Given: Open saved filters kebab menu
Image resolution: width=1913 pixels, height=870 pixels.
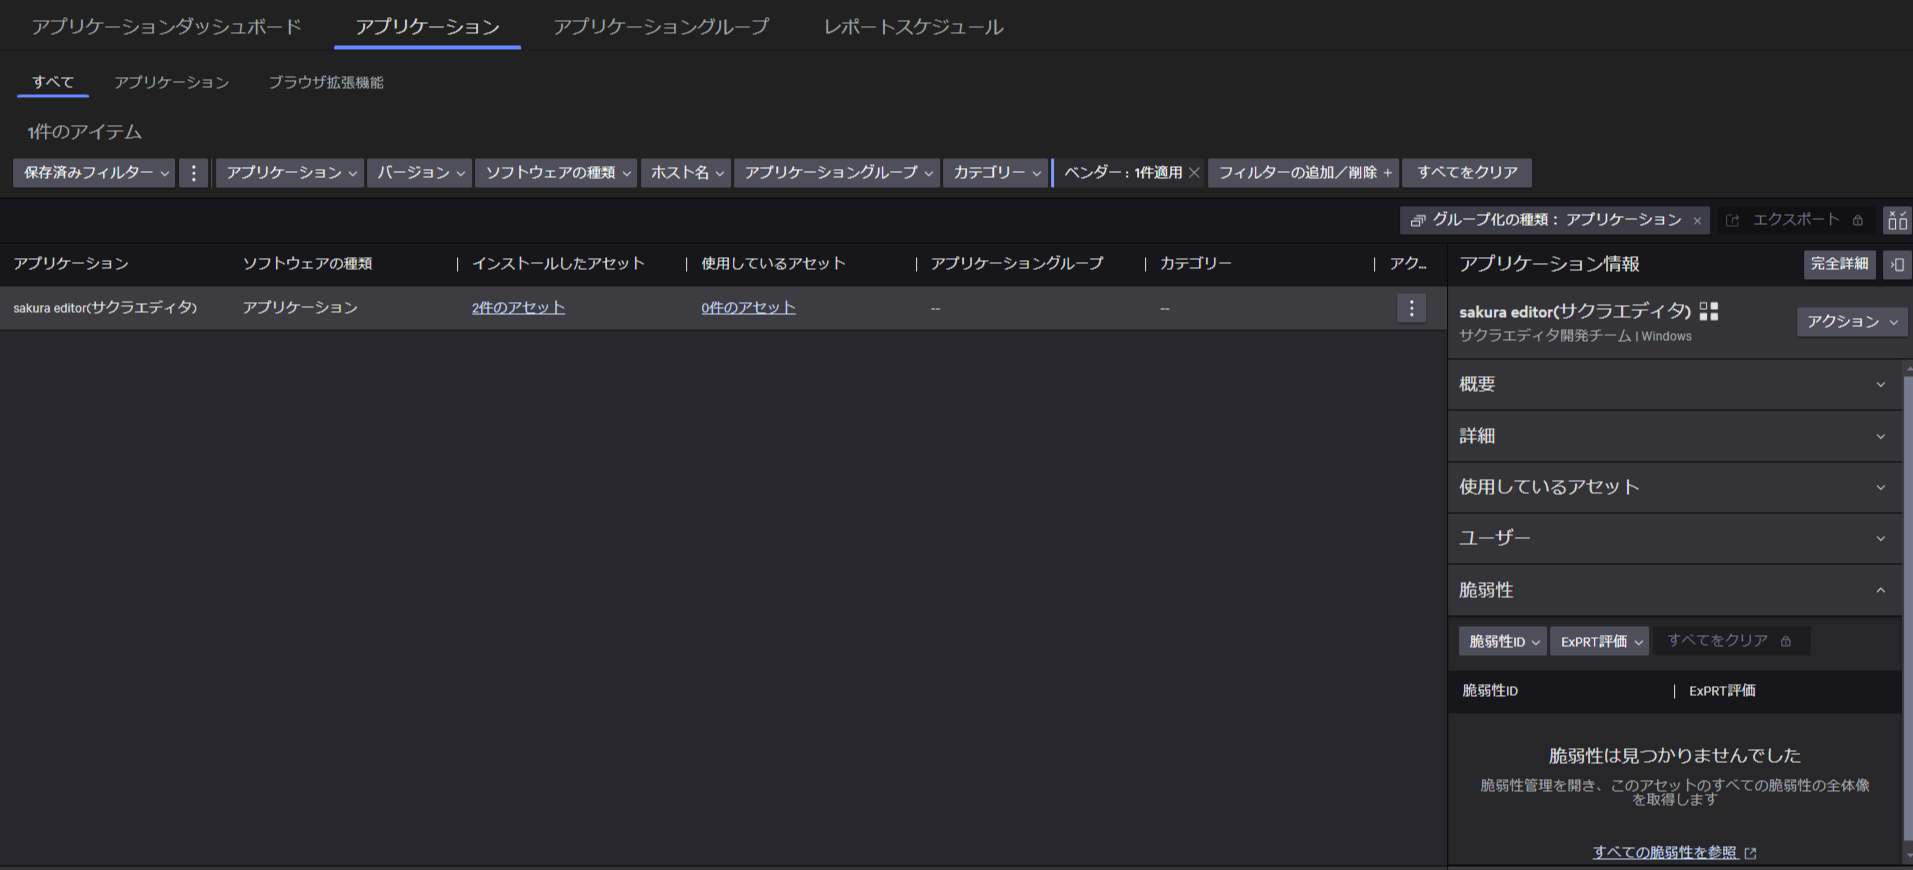Looking at the screenshot, I should point(194,173).
